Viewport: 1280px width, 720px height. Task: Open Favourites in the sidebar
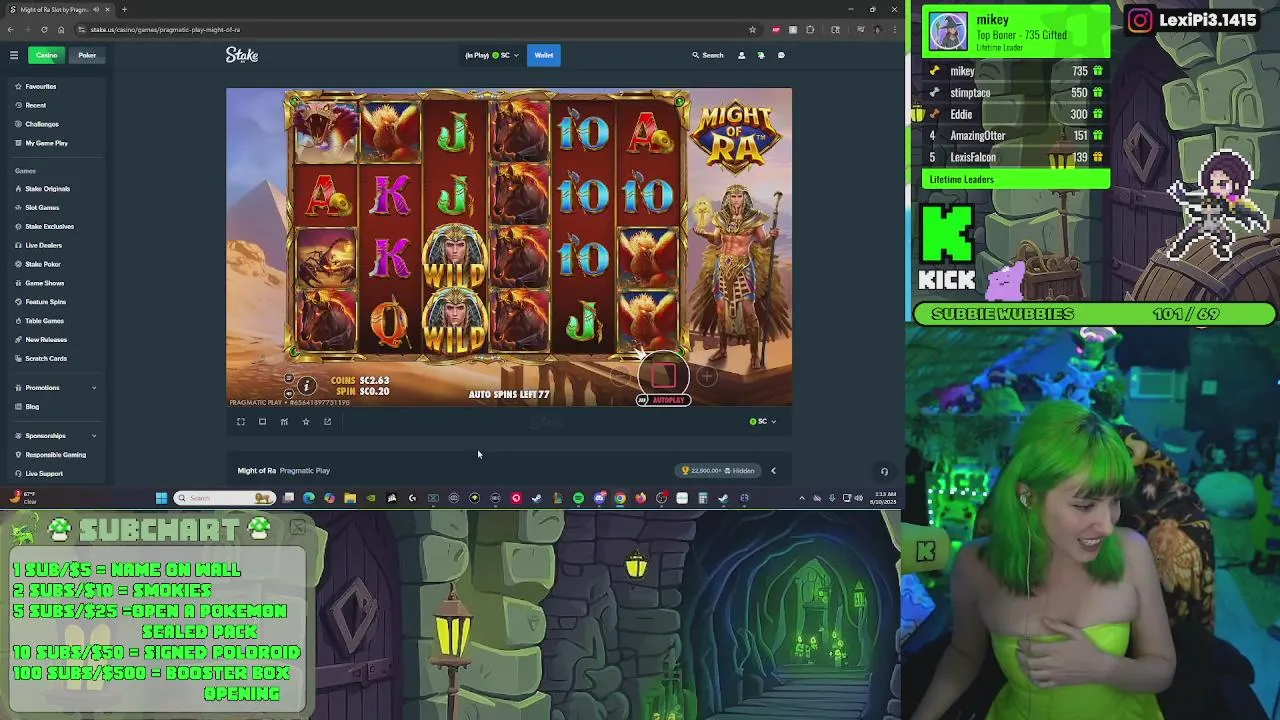56,86
